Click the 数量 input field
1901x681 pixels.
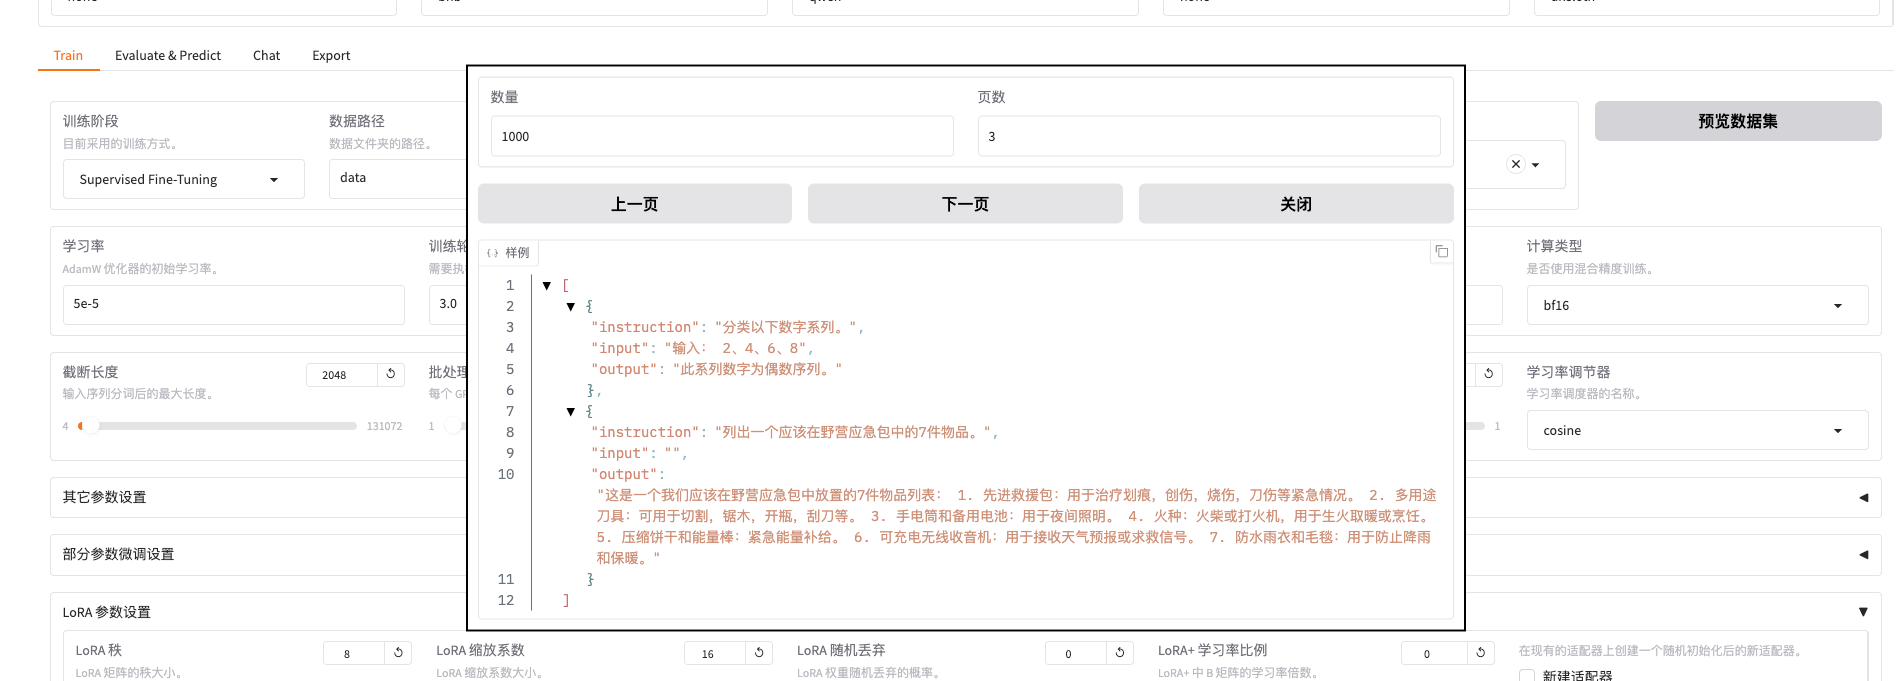coord(722,136)
